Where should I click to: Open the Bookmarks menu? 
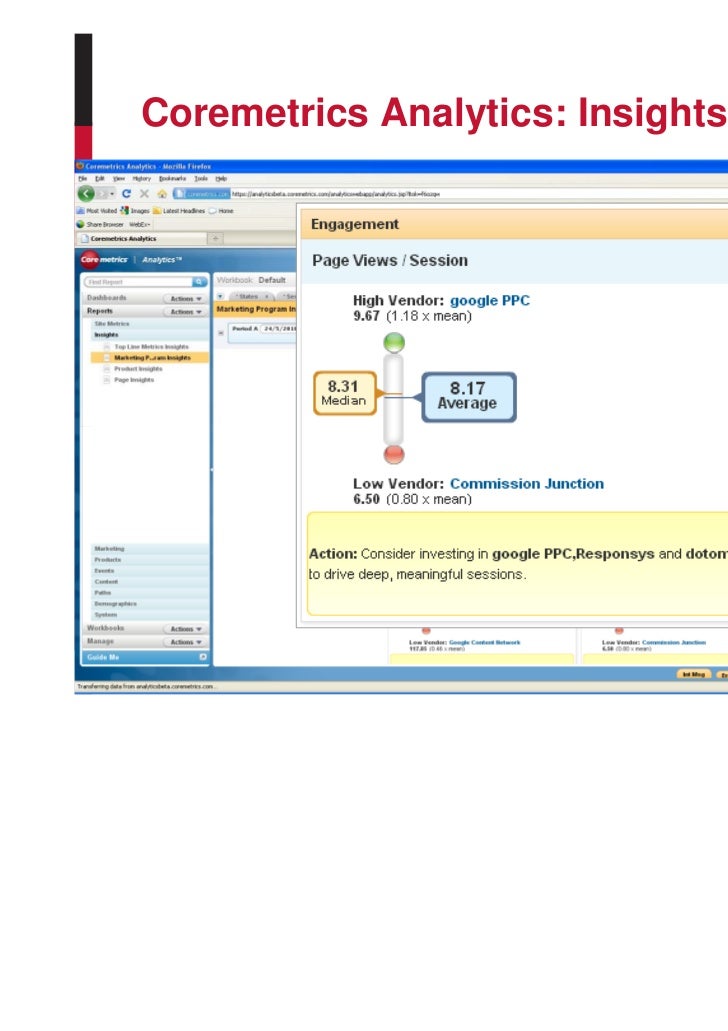172,178
